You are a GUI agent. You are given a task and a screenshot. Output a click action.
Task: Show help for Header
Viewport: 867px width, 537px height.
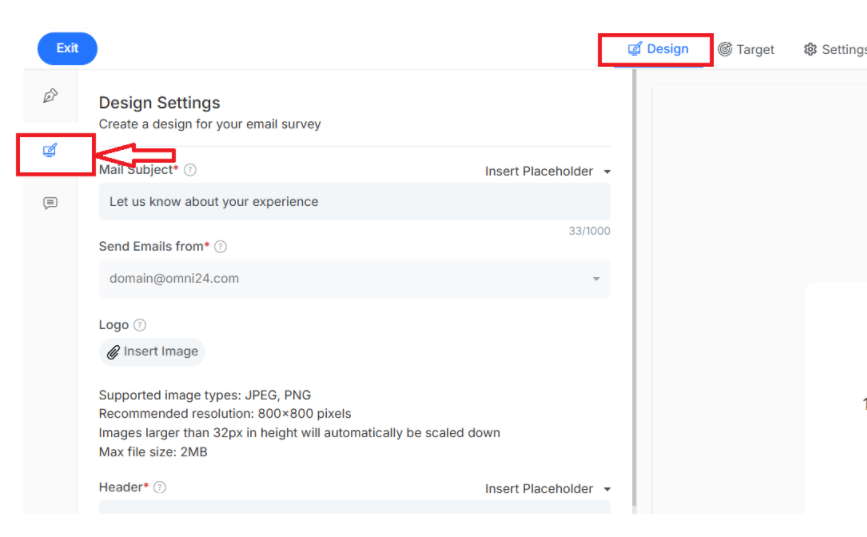160,487
